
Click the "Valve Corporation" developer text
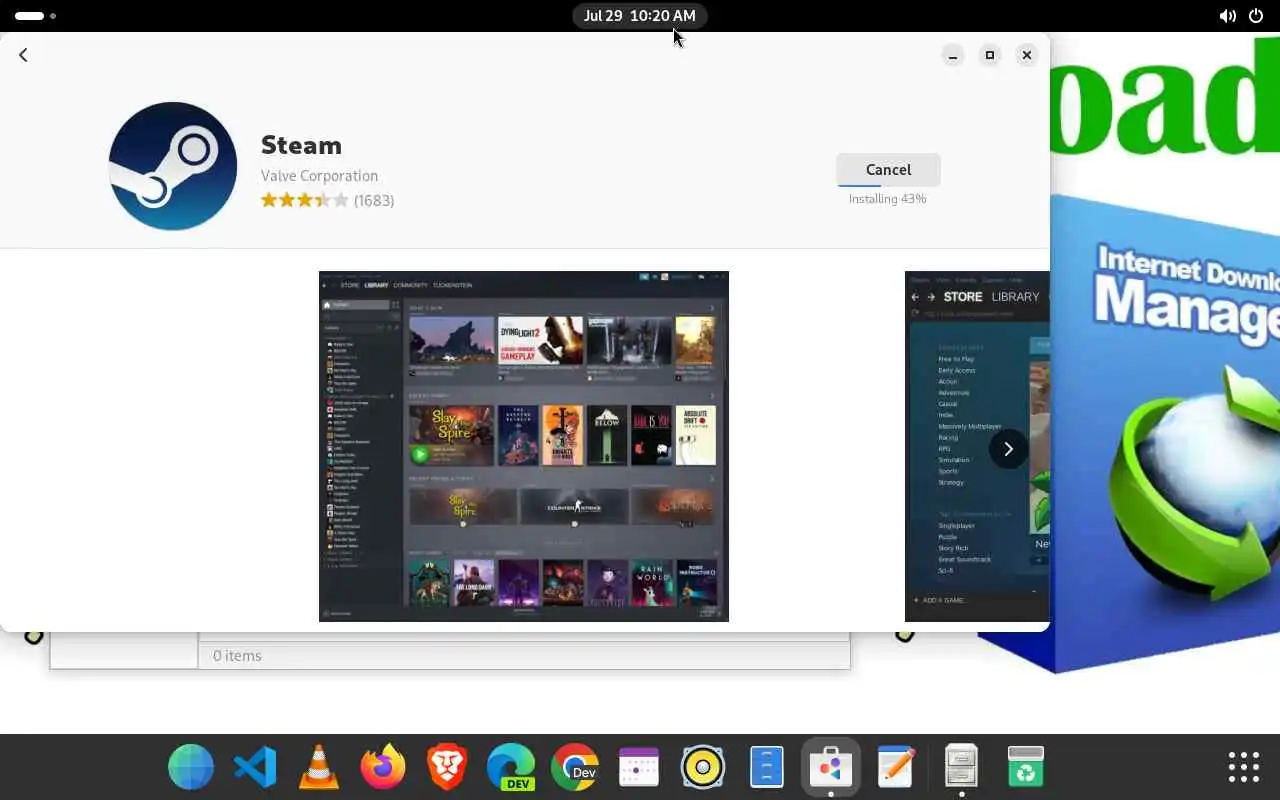(x=319, y=176)
